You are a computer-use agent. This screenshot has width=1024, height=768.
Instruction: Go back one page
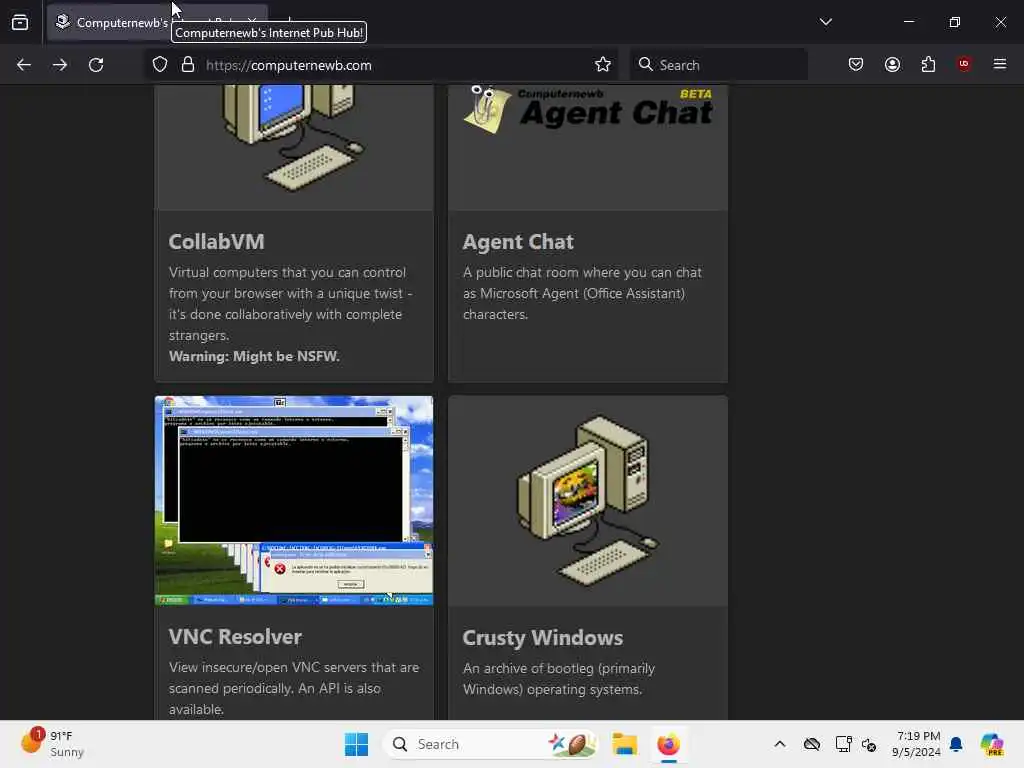coord(24,65)
